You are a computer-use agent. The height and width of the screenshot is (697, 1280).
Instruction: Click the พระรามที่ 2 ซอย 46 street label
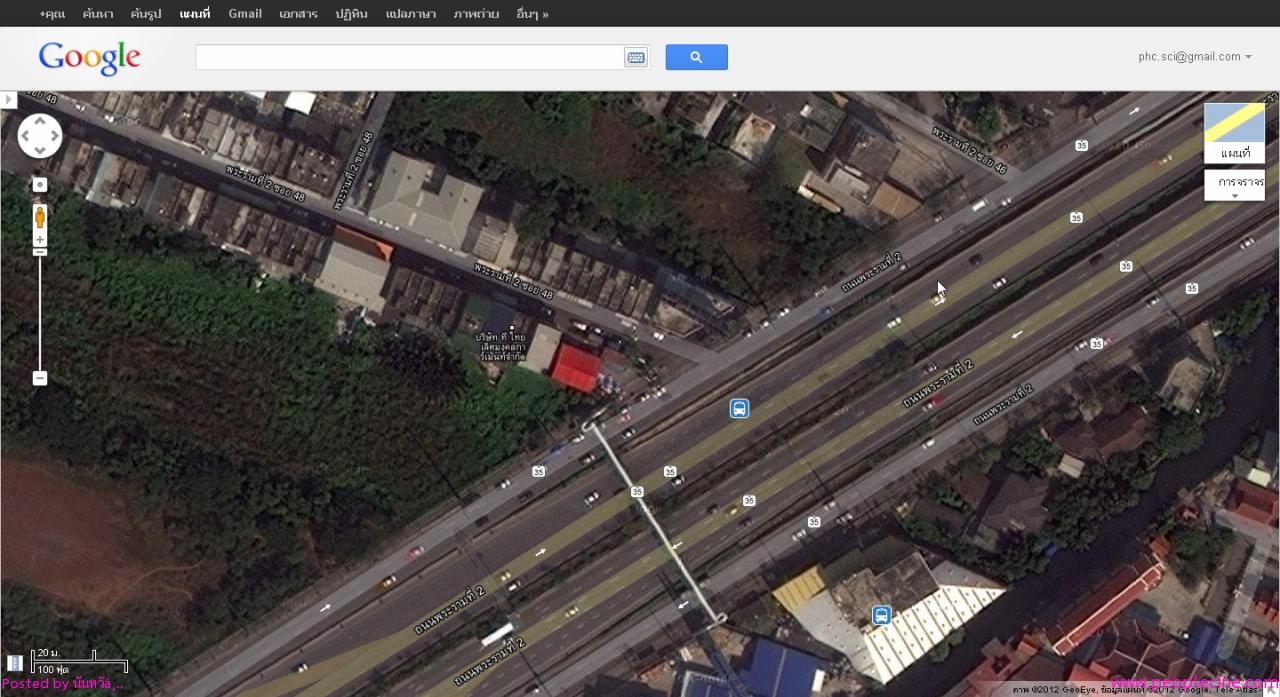coord(969,150)
